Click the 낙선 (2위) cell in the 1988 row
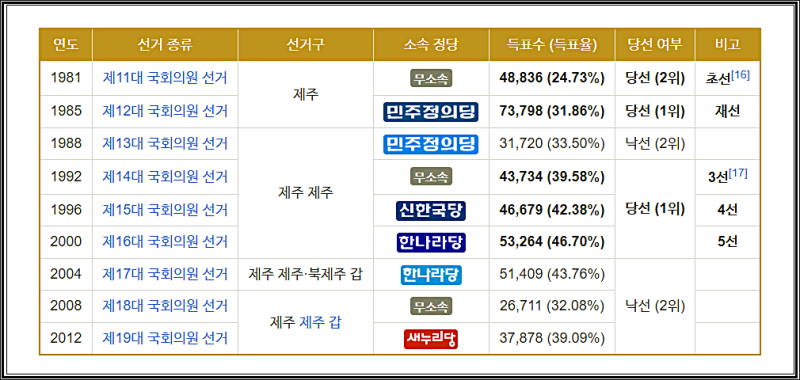Image resolution: width=800 pixels, height=380 pixels. [x=655, y=143]
